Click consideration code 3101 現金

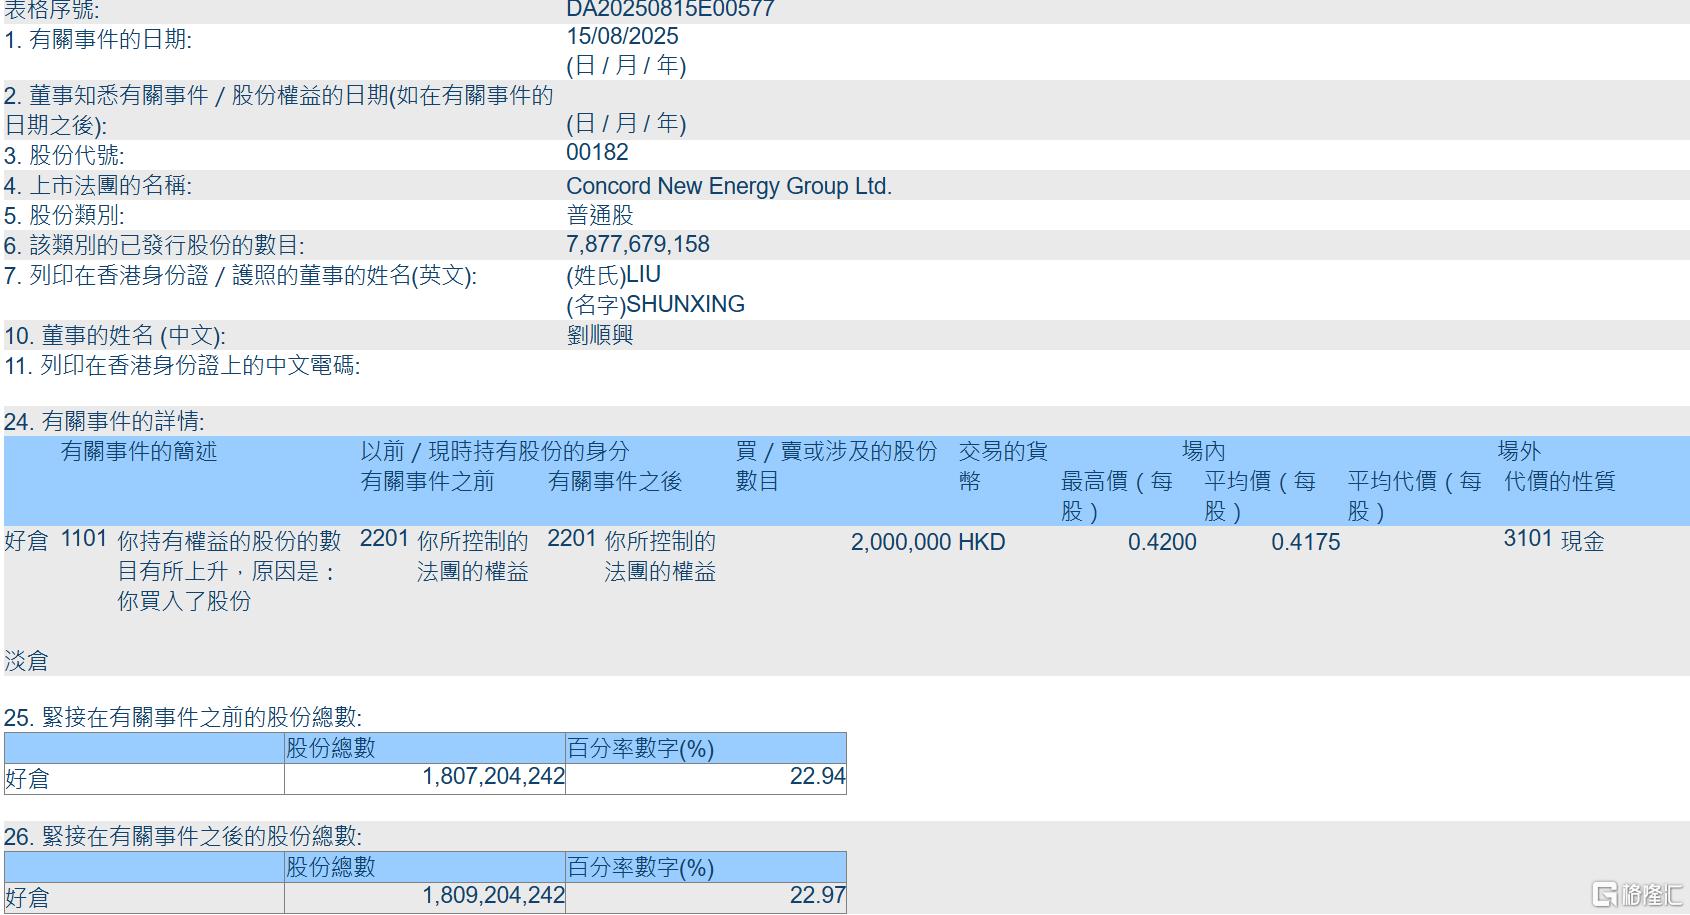pos(1554,540)
